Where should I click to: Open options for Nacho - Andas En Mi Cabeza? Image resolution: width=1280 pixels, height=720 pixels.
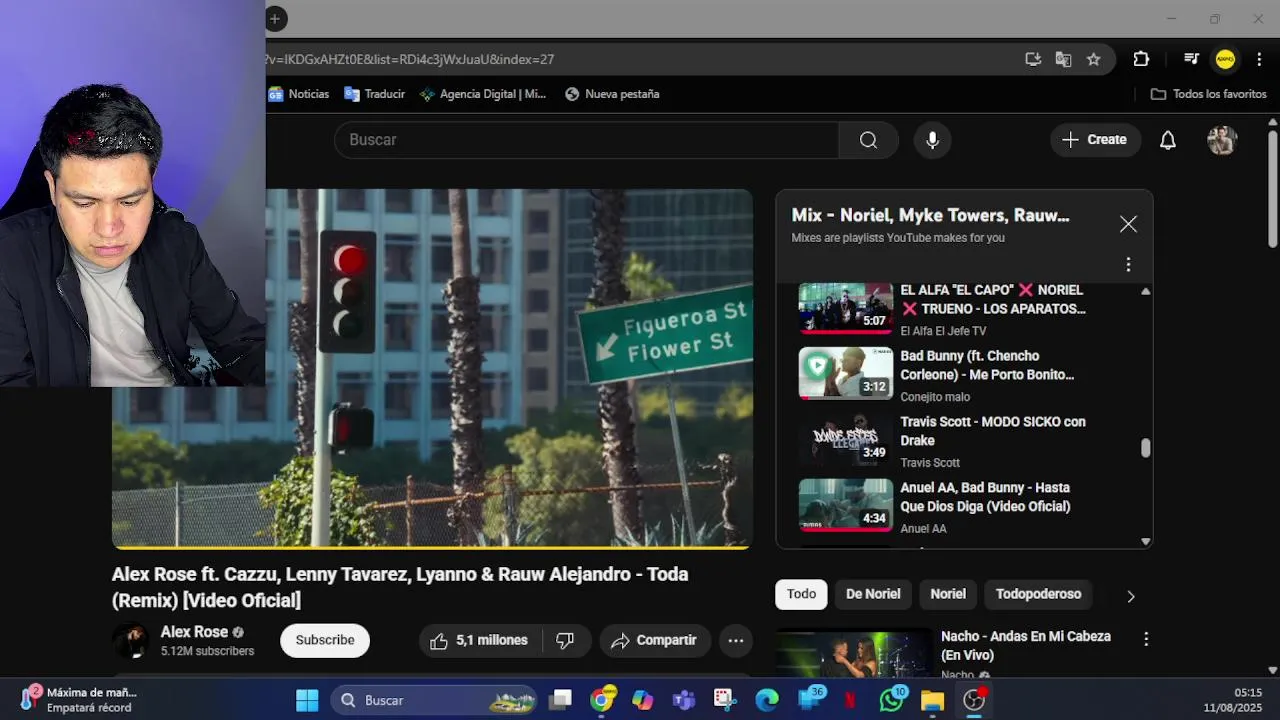pyautogui.click(x=1146, y=638)
